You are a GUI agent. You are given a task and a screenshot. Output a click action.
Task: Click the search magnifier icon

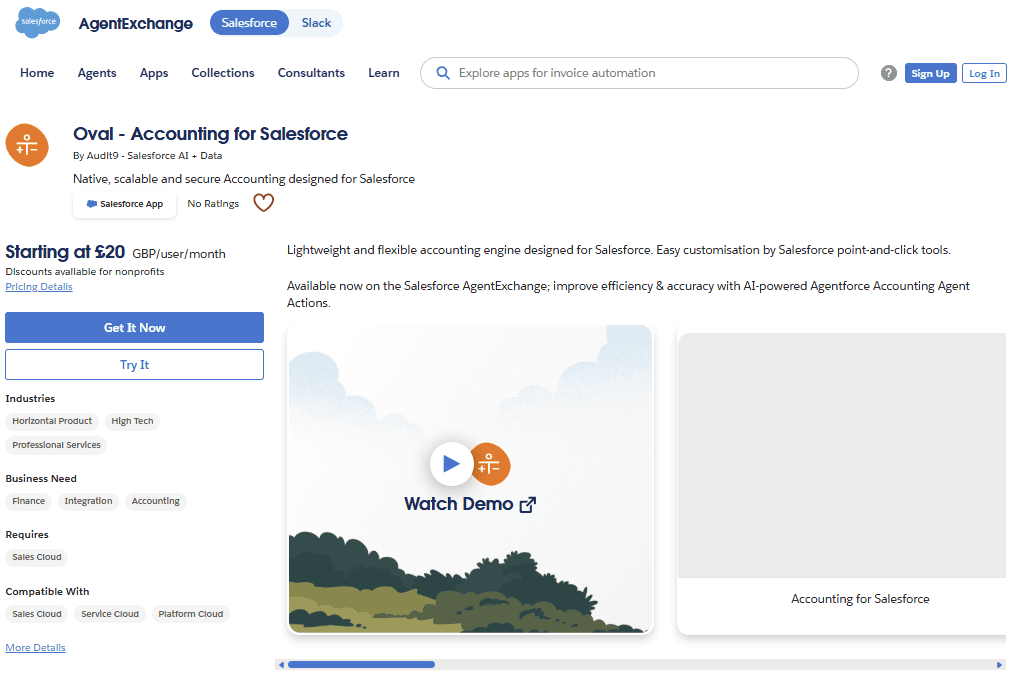443,73
